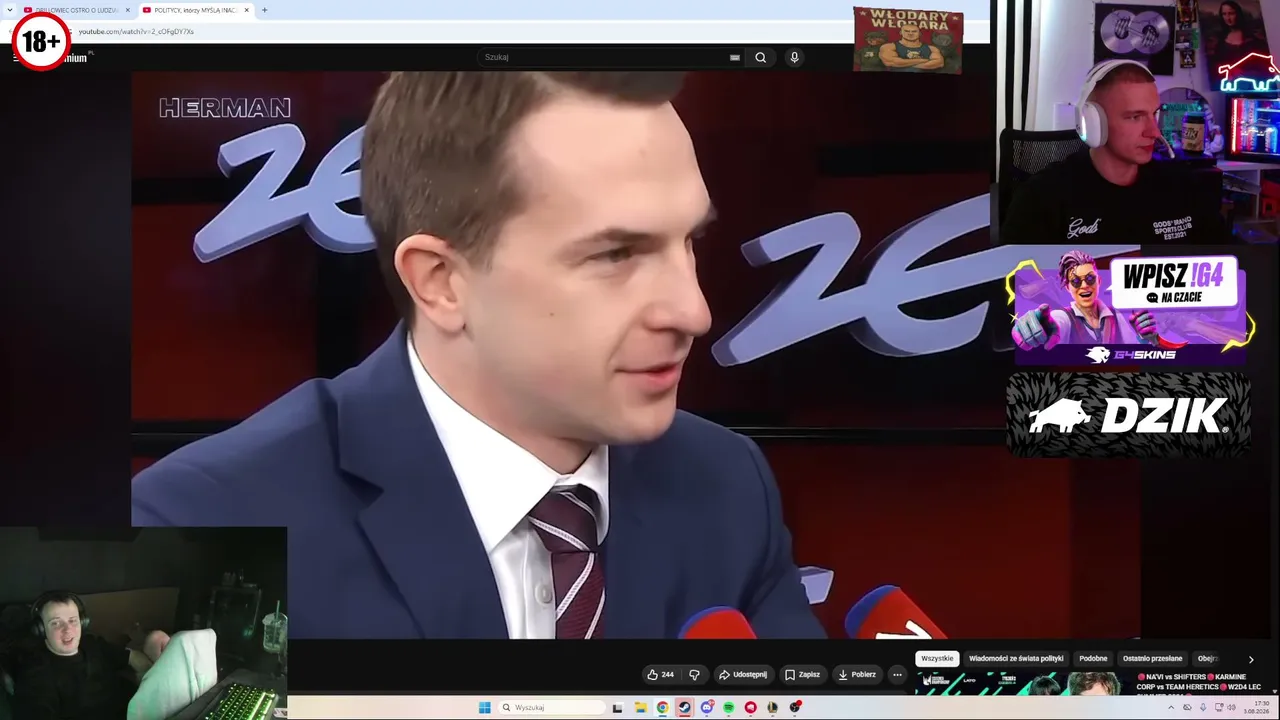
Task: Open Spotify from the taskbar
Action: coord(728,708)
